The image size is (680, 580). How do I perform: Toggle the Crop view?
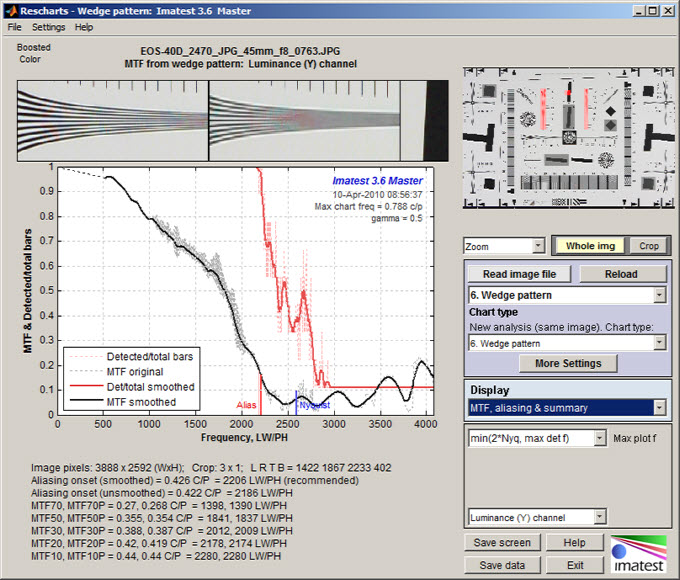click(x=649, y=246)
